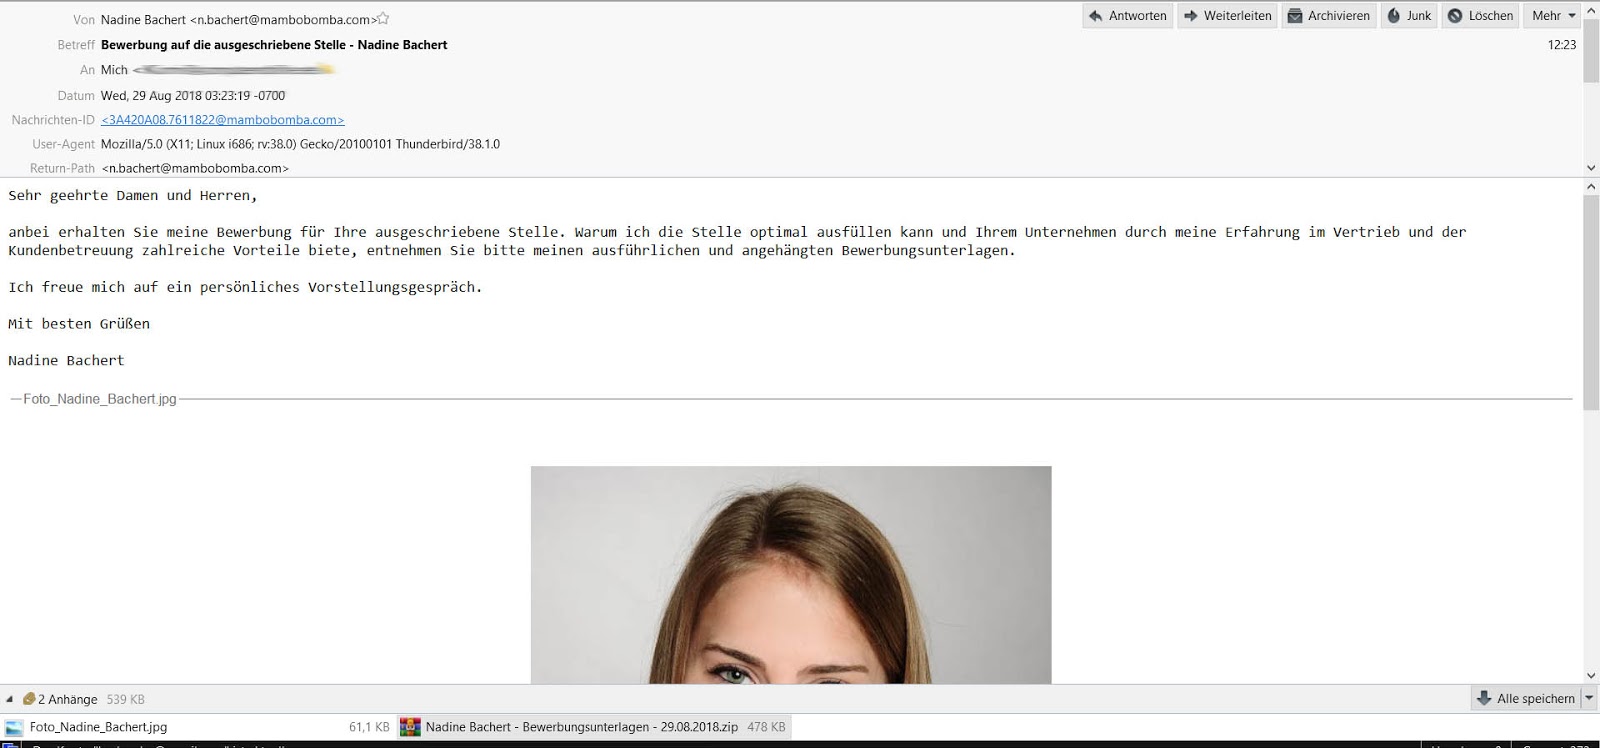This screenshot has width=1600, height=748.
Task: Click the received time 12:23
Action: click(x=1562, y=45)
